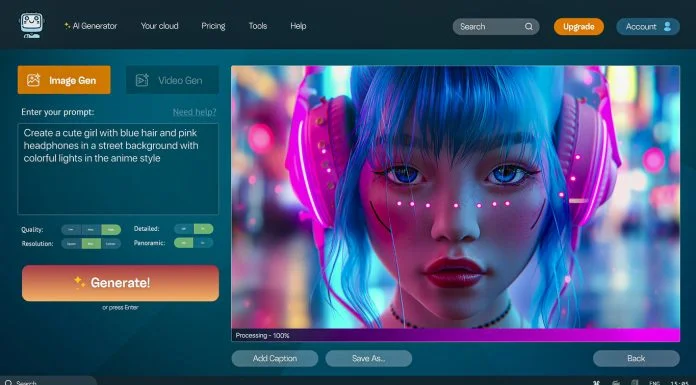The image size is (696, 385).
Task: Click the generated blue-haired girl image
Action: 455,198
